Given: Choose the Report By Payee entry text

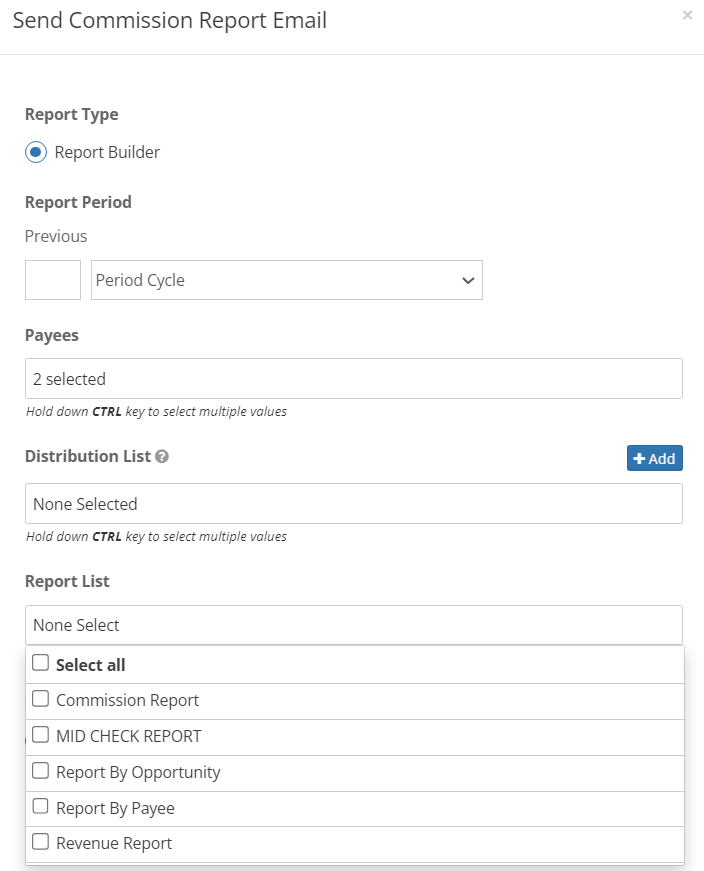Looking at the screenshot, I should tap(115, 808).
